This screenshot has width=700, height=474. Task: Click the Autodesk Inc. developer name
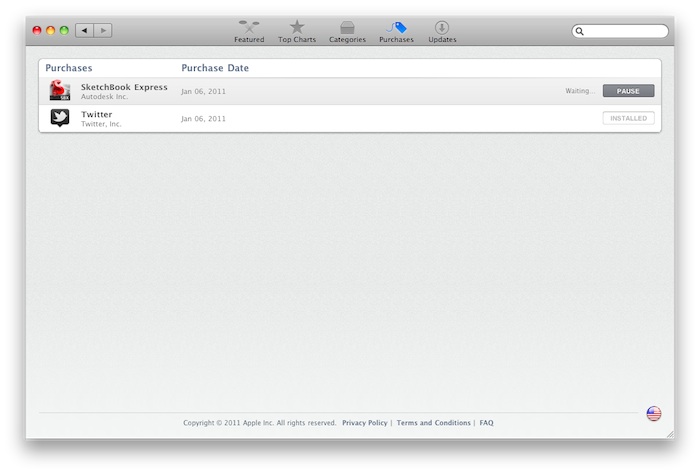104,97
